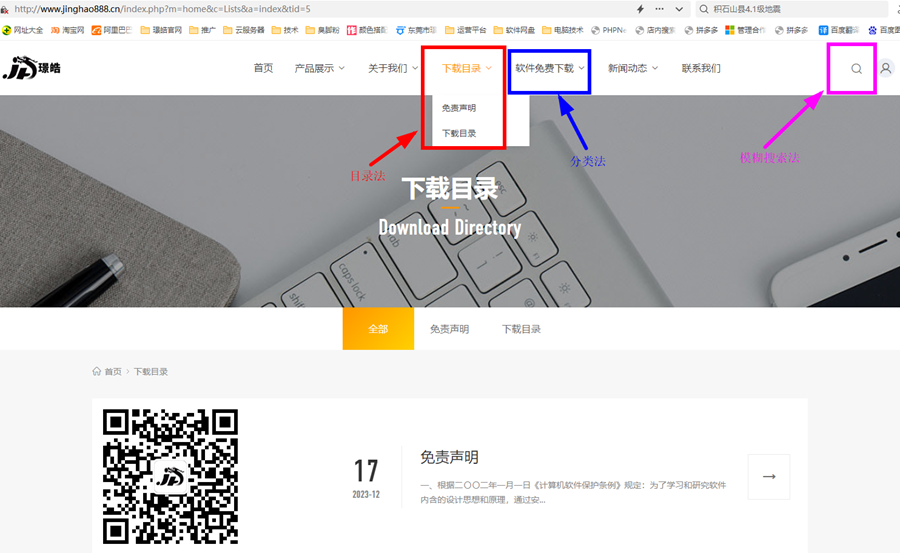Click the browser URL address field
900x553 pixels.
[300, 9]
